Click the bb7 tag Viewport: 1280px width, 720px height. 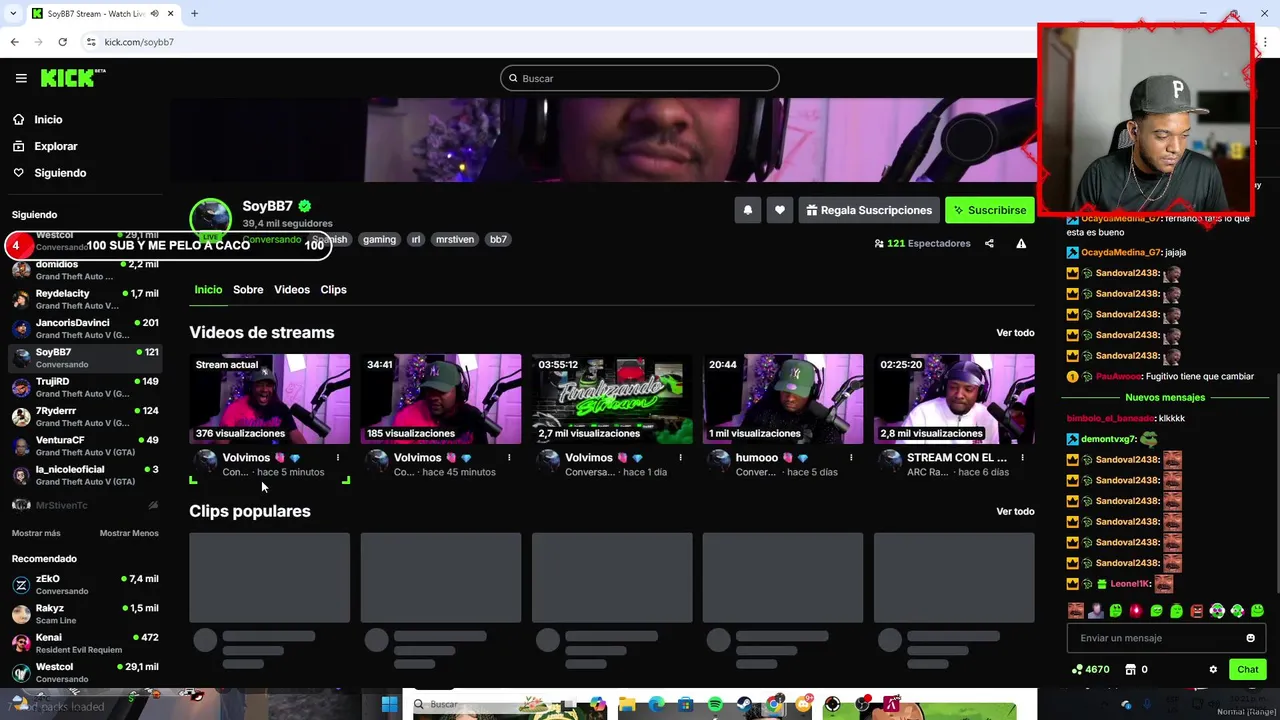click(498, 239)
